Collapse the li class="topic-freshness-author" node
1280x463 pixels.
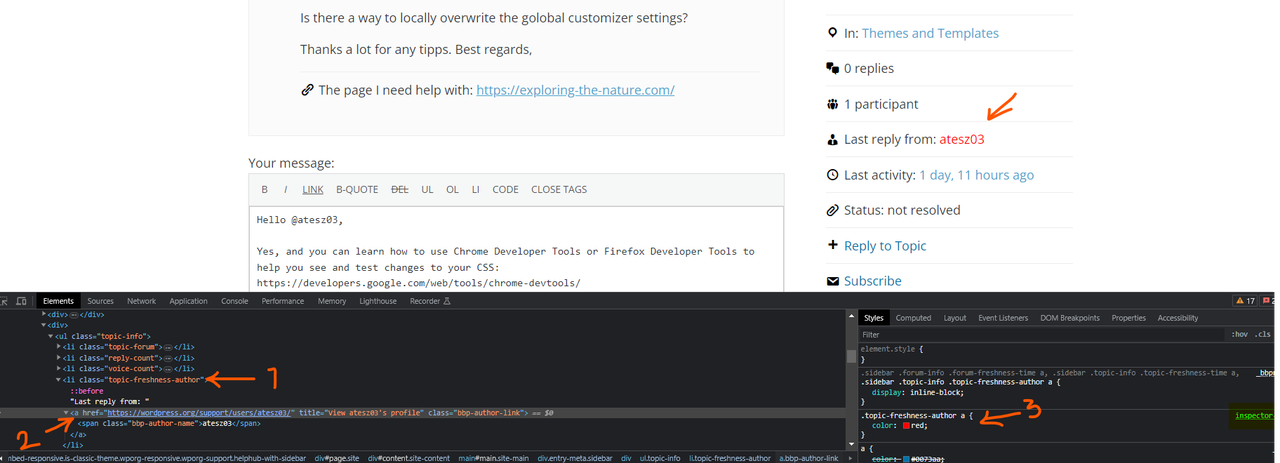pyautogui.click(x=59, y=380)
